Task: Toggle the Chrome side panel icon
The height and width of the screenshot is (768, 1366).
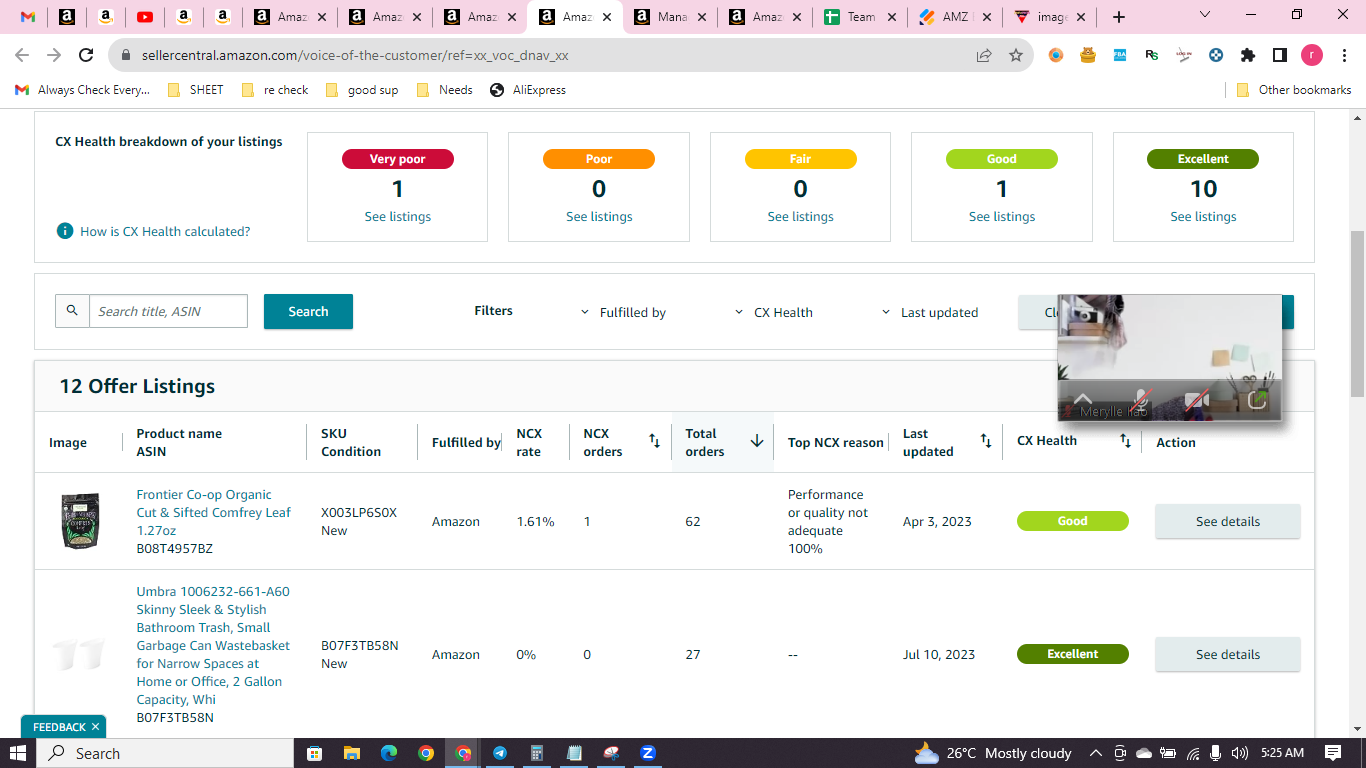Action: 1280,56
